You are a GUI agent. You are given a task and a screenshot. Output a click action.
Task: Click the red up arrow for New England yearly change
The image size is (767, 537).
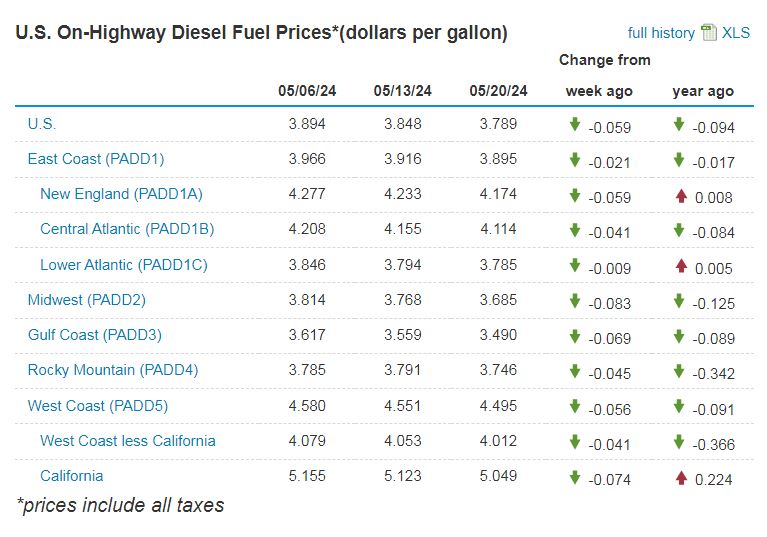click(x=680, y=196)
